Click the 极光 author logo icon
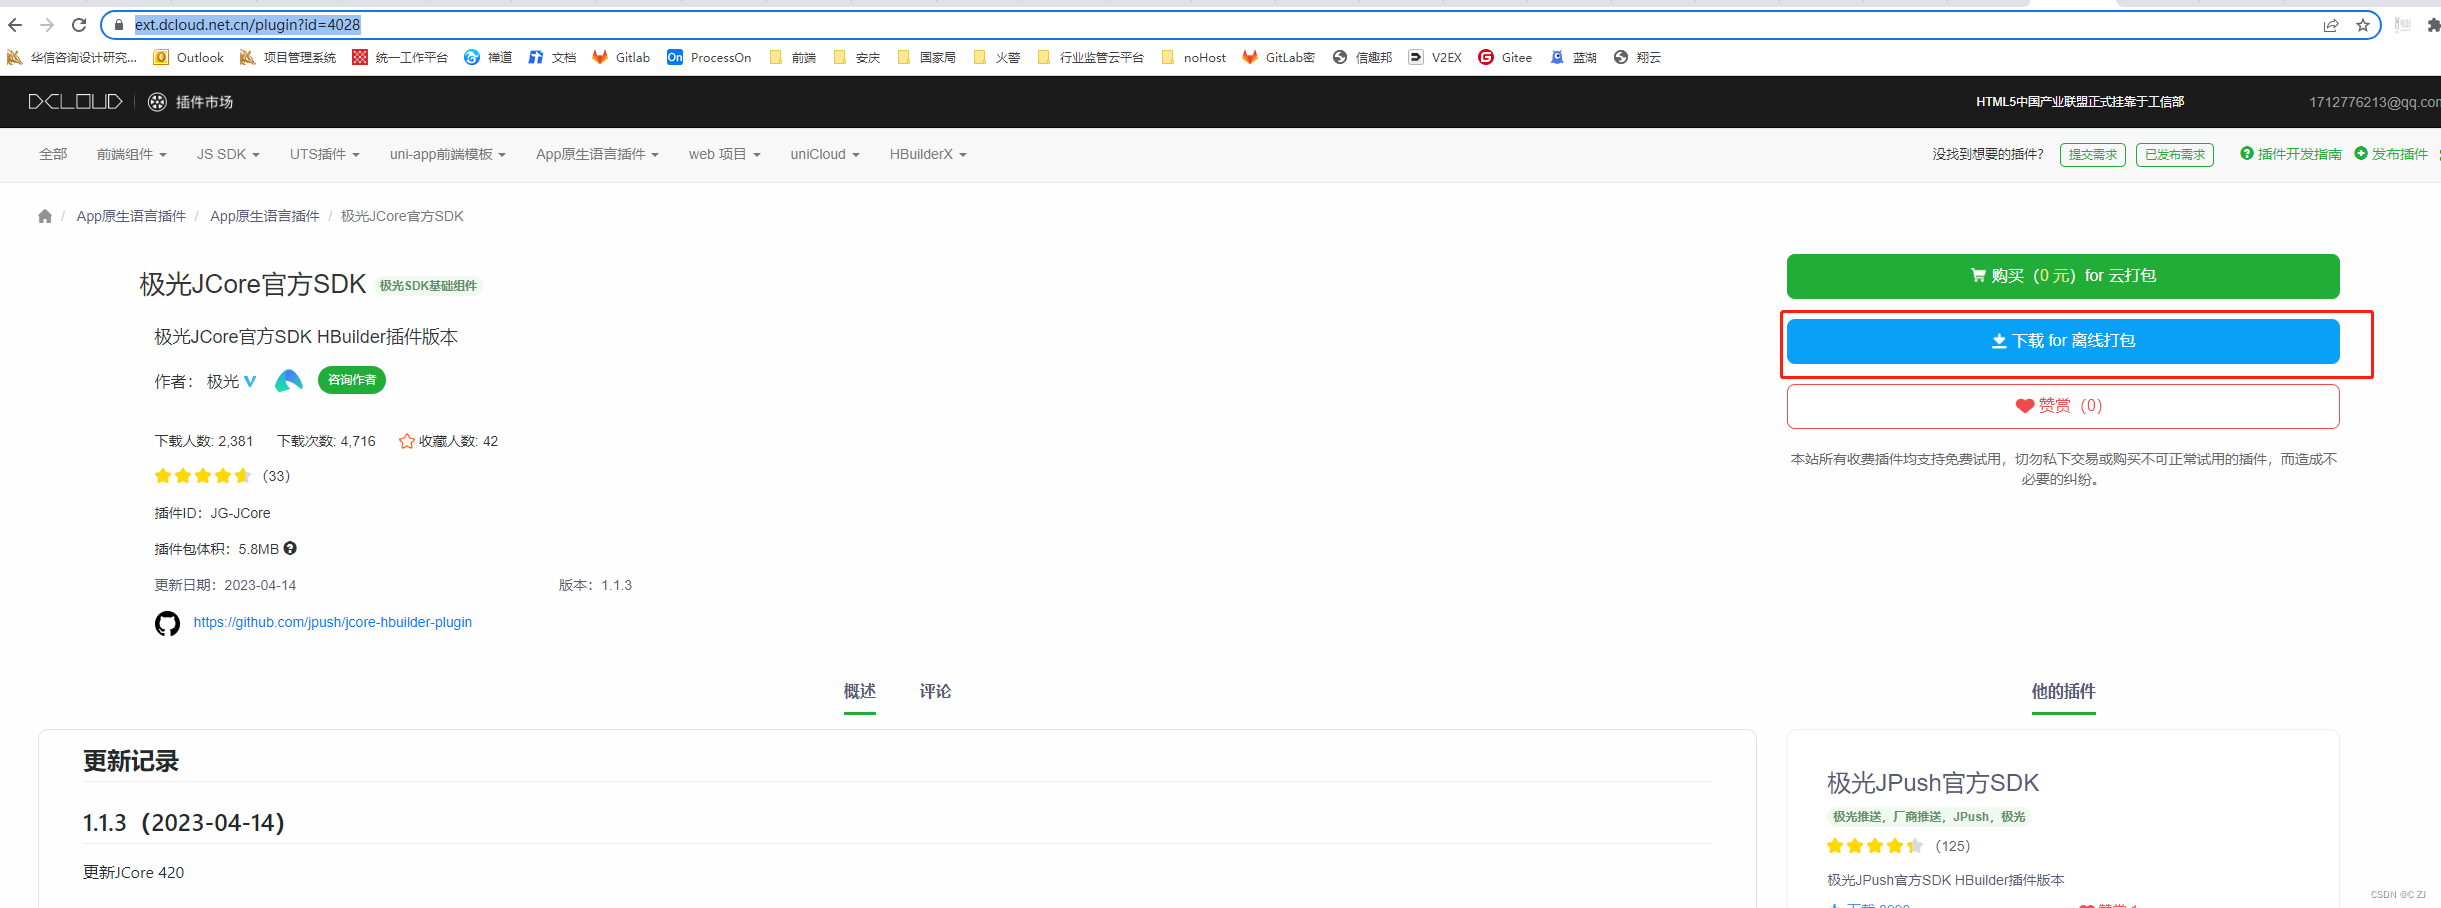2441x908 pixels. click(289, 380)
